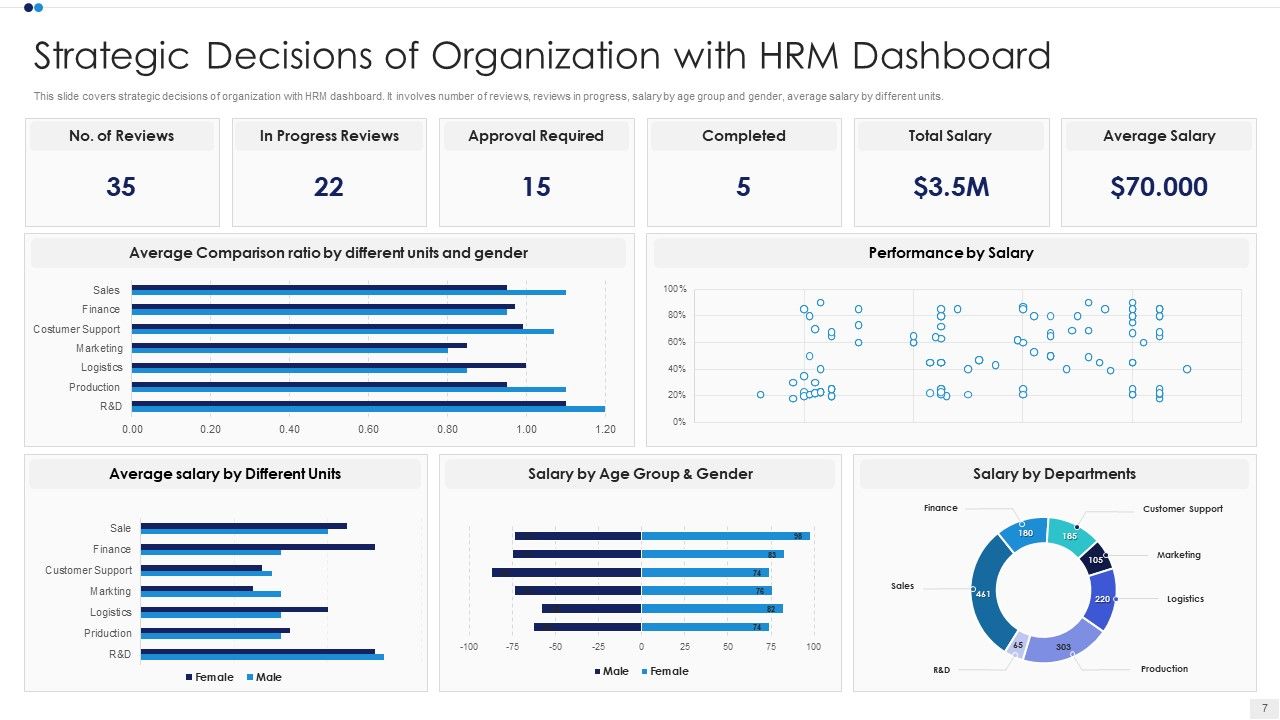Select the 'Approval Required' card header
This screenshot has height=720, width=1280.
click(536, 136)
